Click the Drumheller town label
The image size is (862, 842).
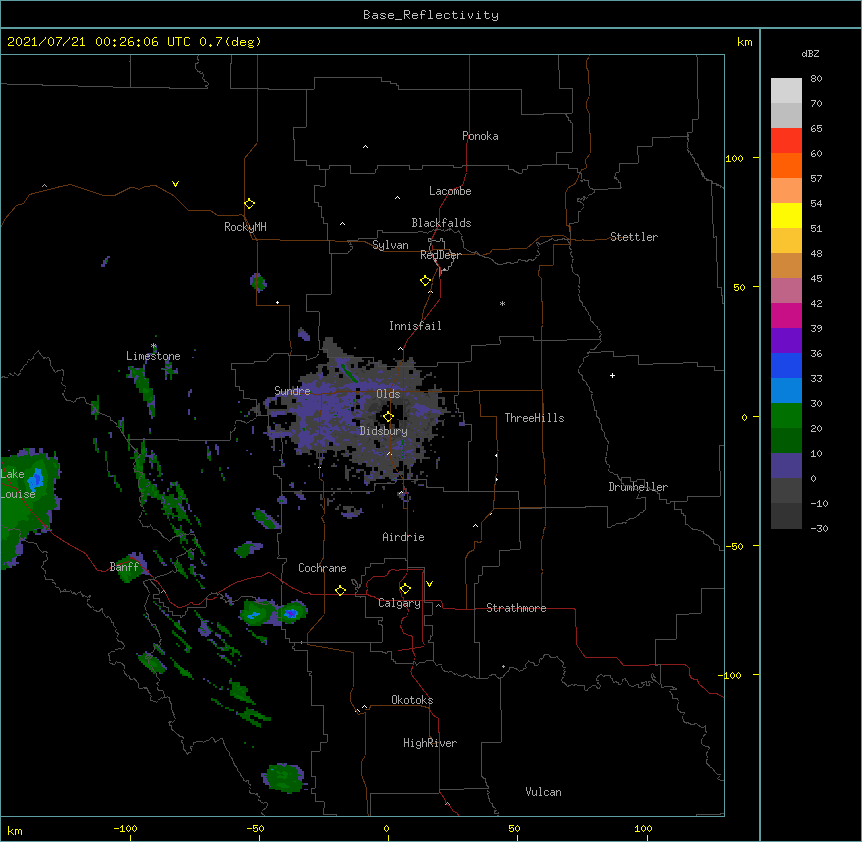pyautogui.click(x=638, y=487)
